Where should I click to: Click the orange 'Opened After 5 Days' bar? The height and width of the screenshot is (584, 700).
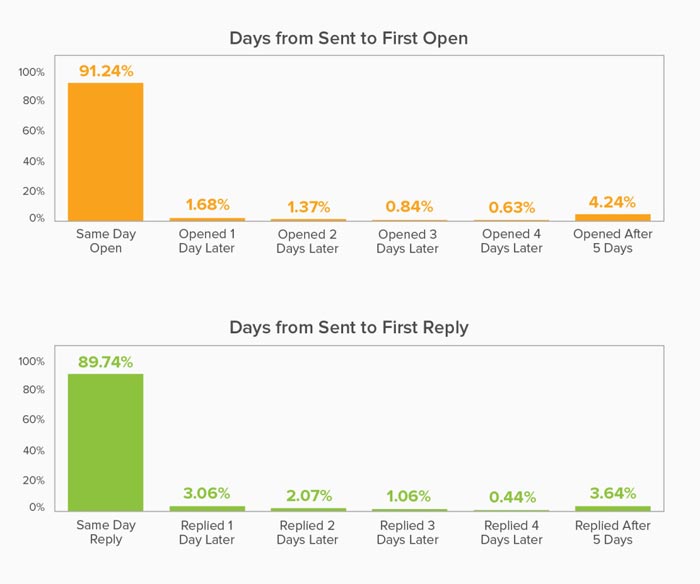pos(612,217)
